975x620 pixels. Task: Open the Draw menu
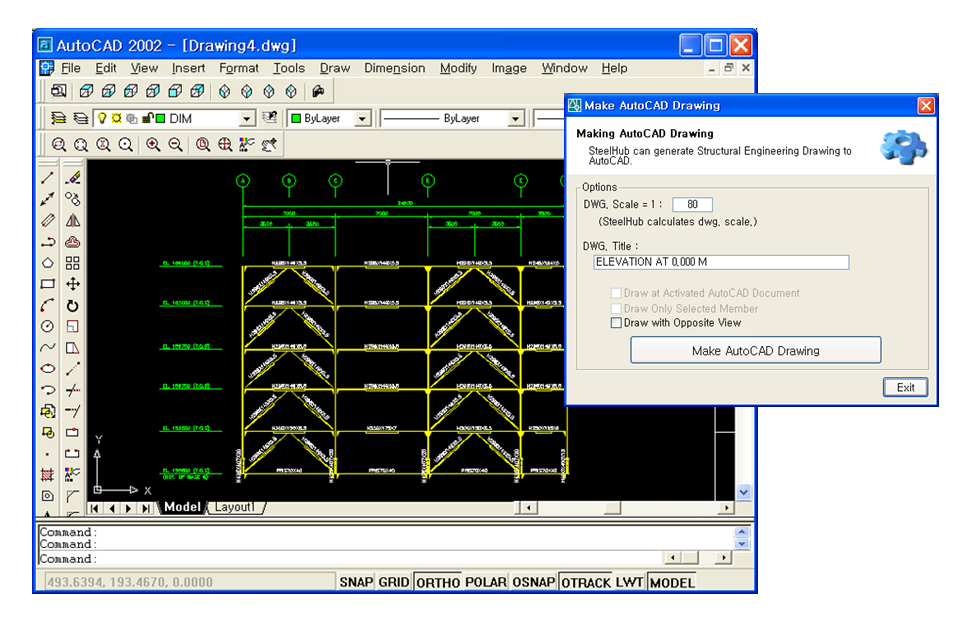(335, 68)
